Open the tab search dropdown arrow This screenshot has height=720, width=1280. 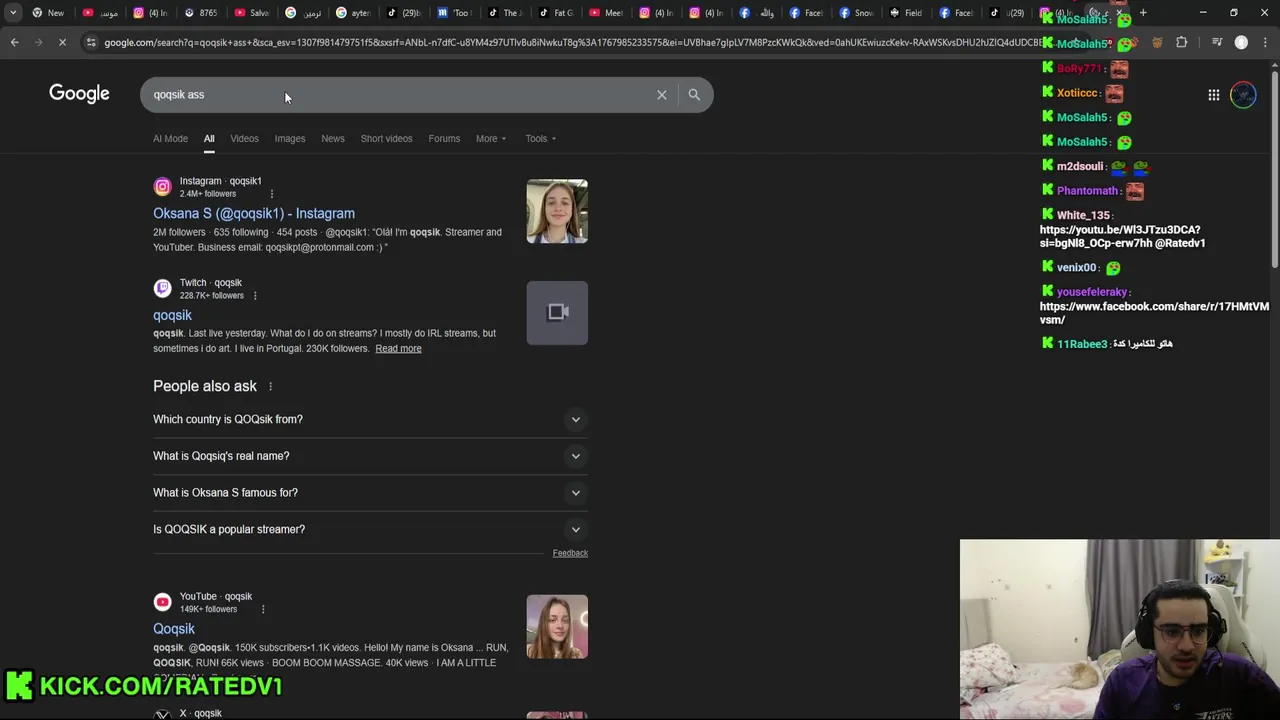[13, 13]
